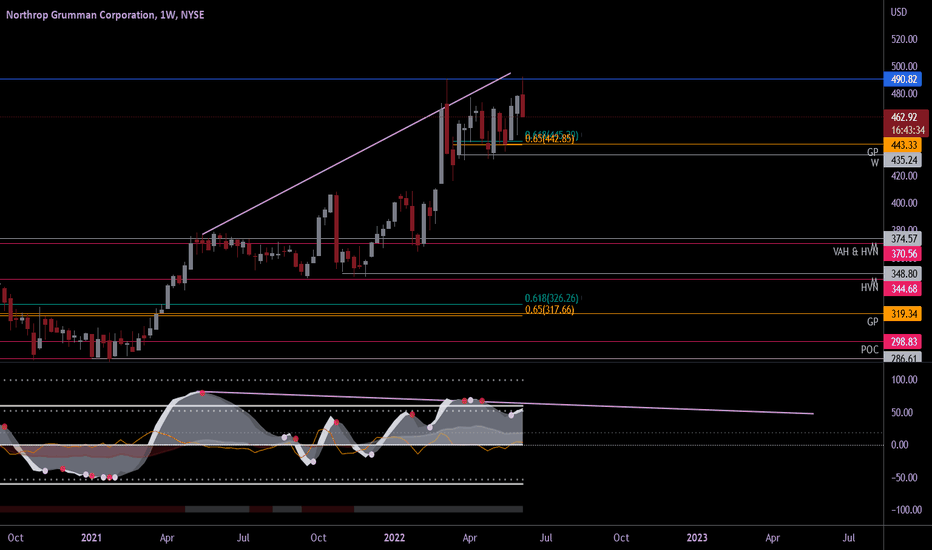Select the HVN label beside 344.68
Image resolution: width=932 pixels, height=550 pixels.
[870, 288]
